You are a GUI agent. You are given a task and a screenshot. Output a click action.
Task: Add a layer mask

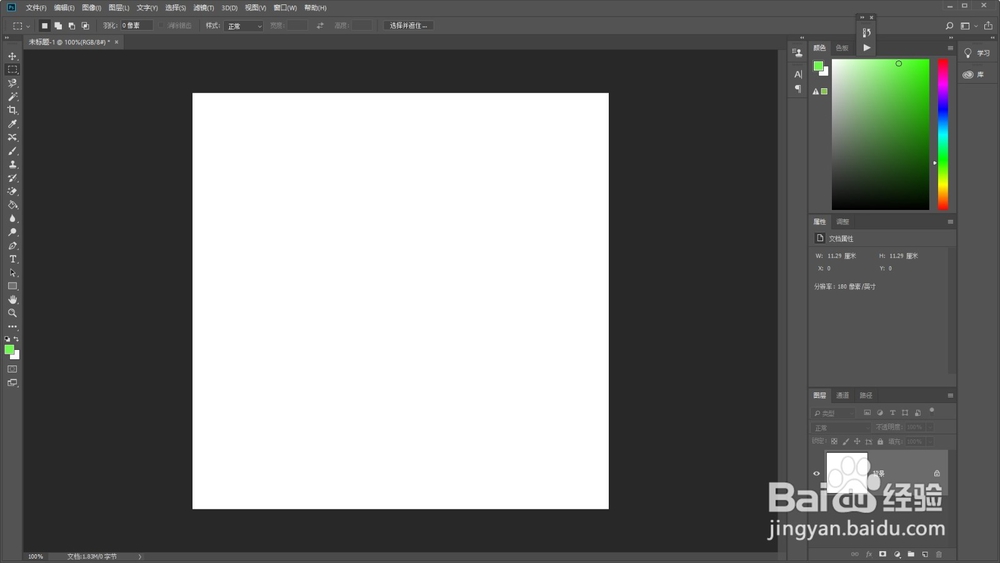(x=883, y=554)
